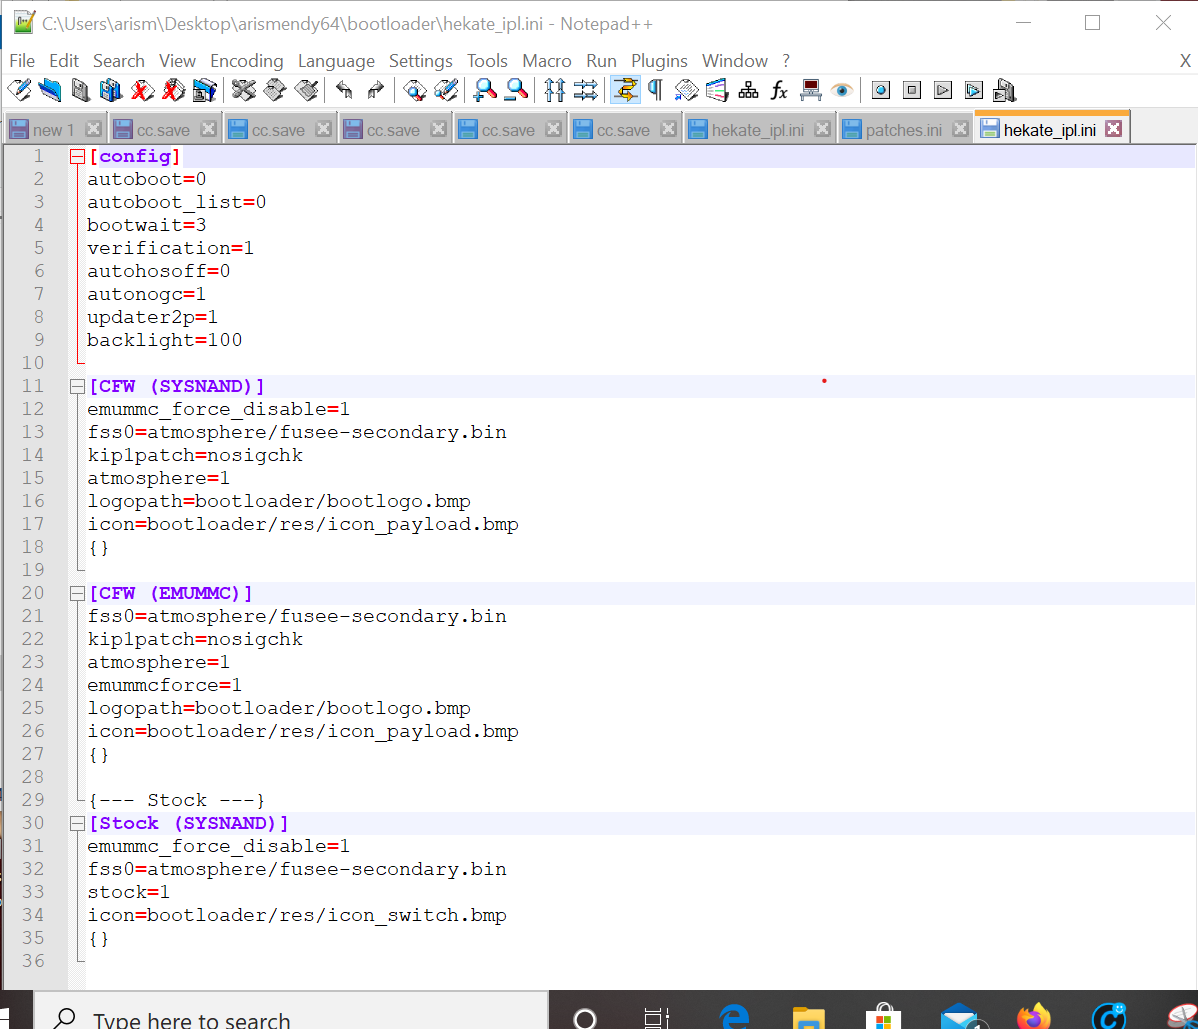Open the Settings menu
The image size is (1198, 1029).
[x=420, y=60]
